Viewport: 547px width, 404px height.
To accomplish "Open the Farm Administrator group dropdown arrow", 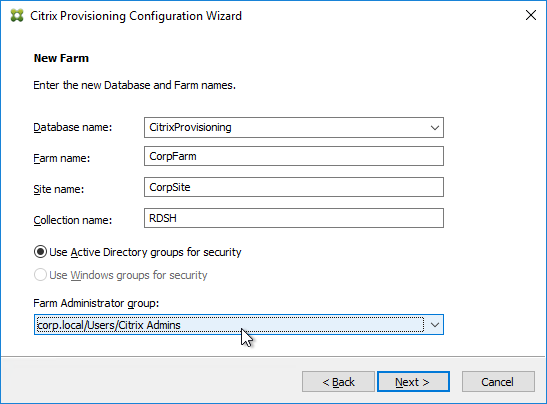I will [x=435, y=325].
